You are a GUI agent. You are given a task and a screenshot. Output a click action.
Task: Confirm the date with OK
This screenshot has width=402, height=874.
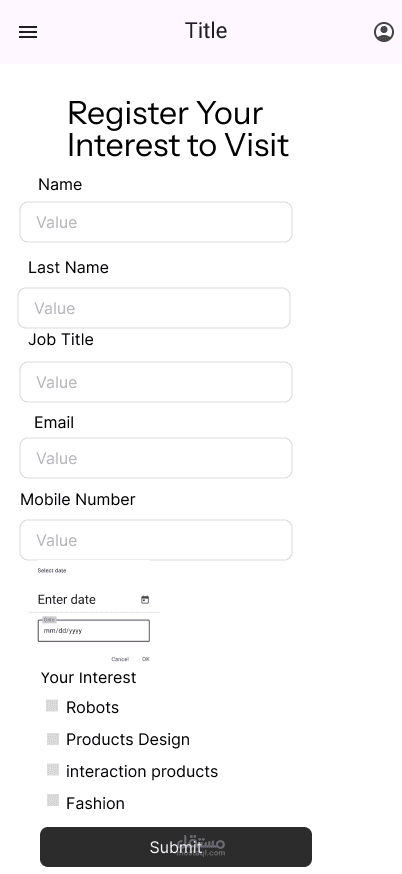click(146, 659)
